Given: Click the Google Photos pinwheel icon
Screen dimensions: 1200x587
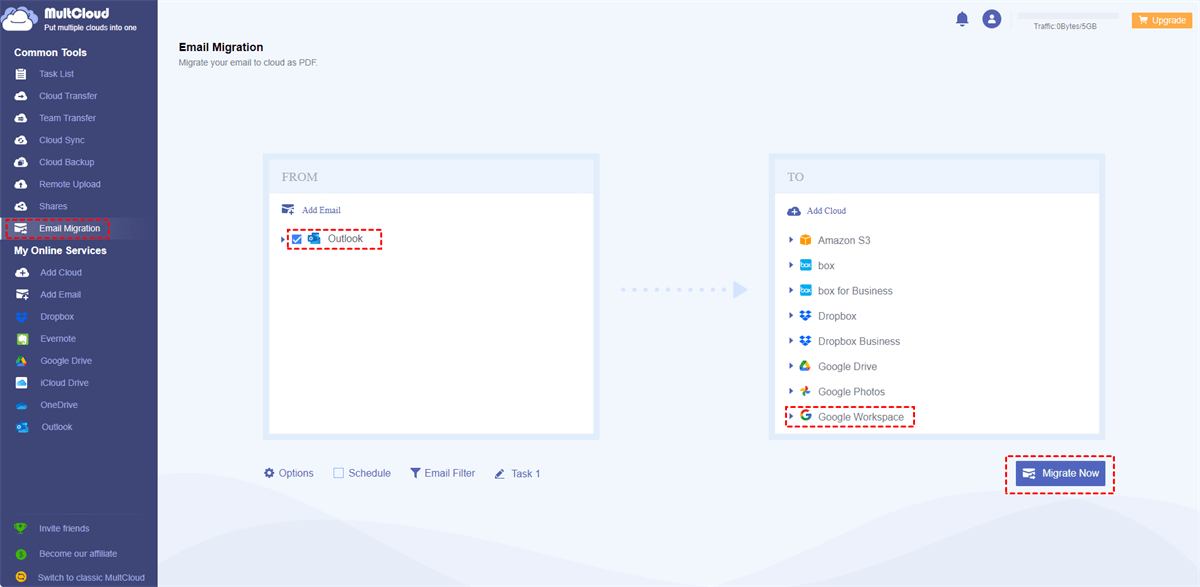Looking at the screenshot, I should tap(805, 391).
